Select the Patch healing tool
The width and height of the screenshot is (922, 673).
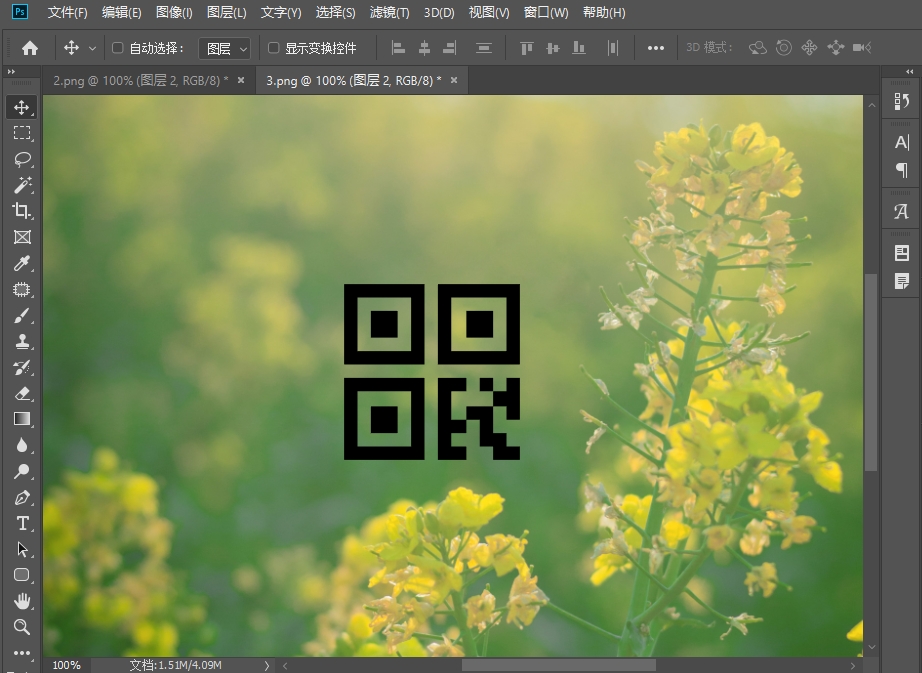[x=22, y=289]
